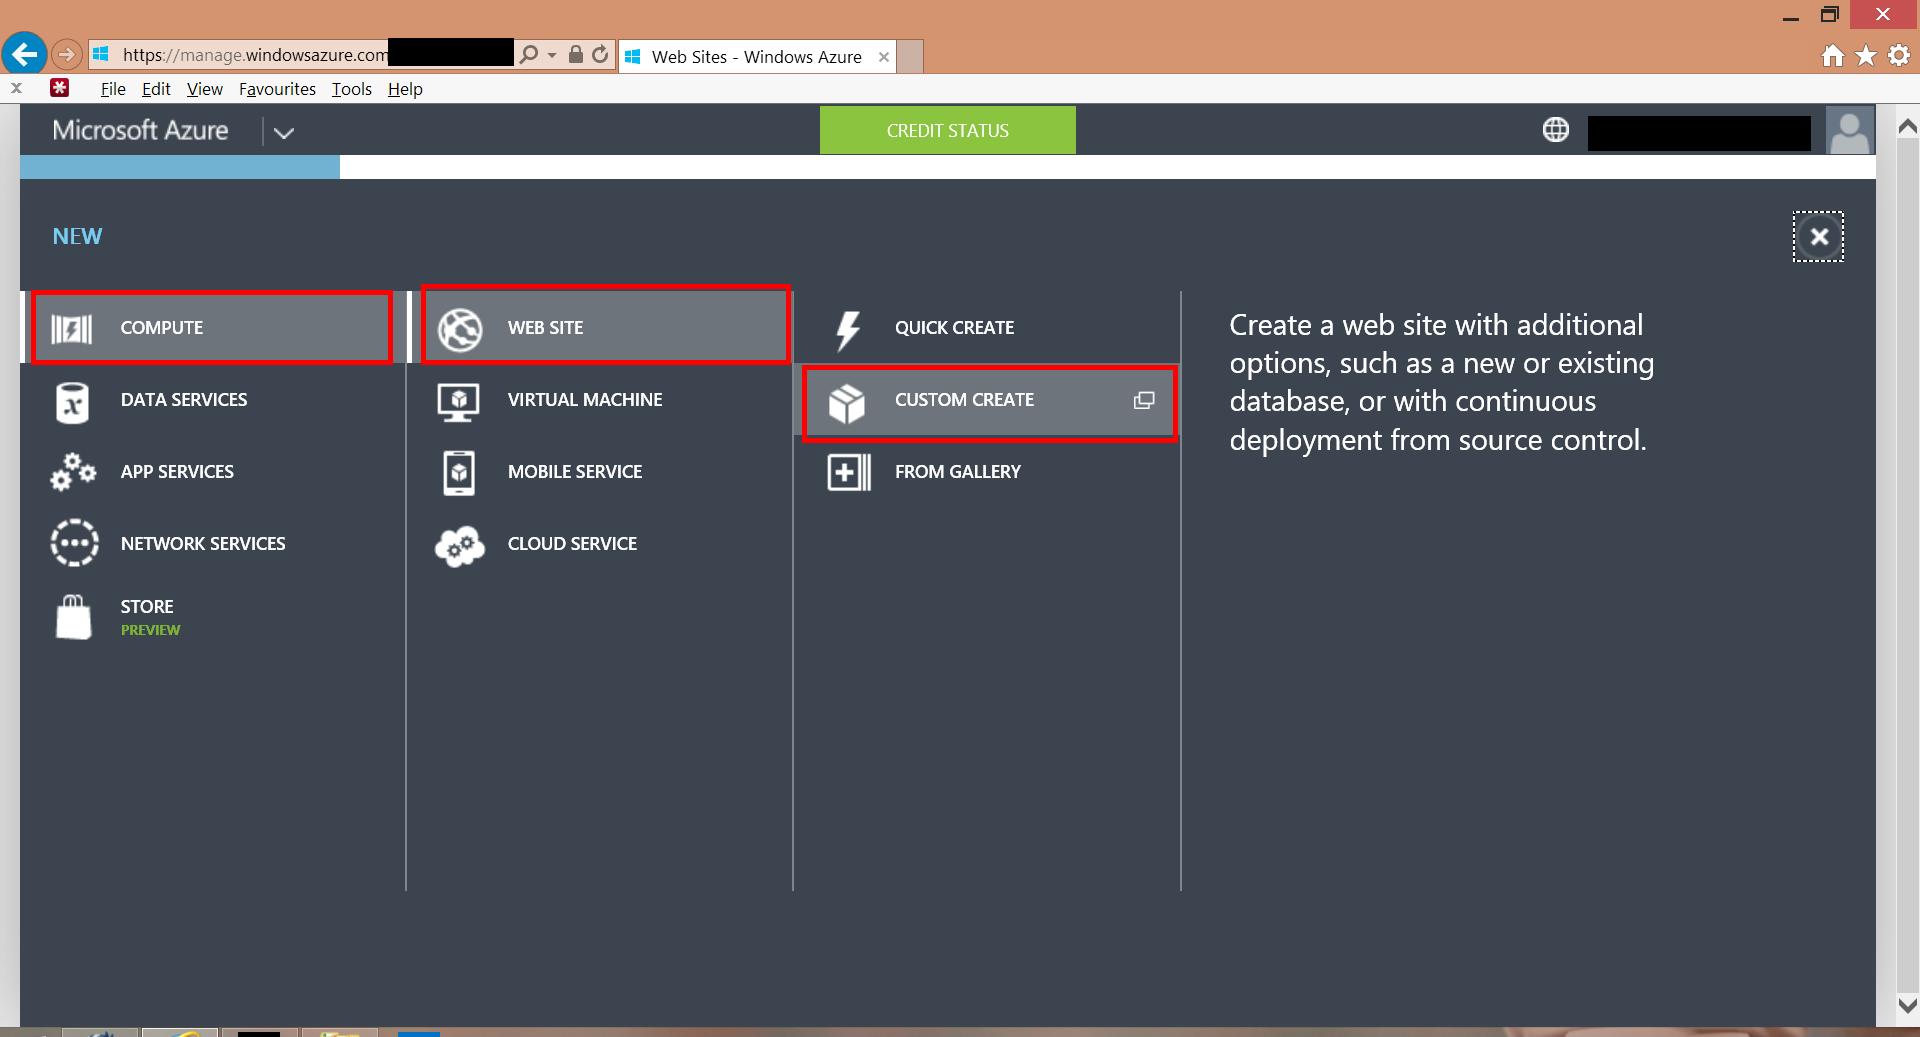Open the browser Home icon

pyautogui.click(x=1832, y=56)
